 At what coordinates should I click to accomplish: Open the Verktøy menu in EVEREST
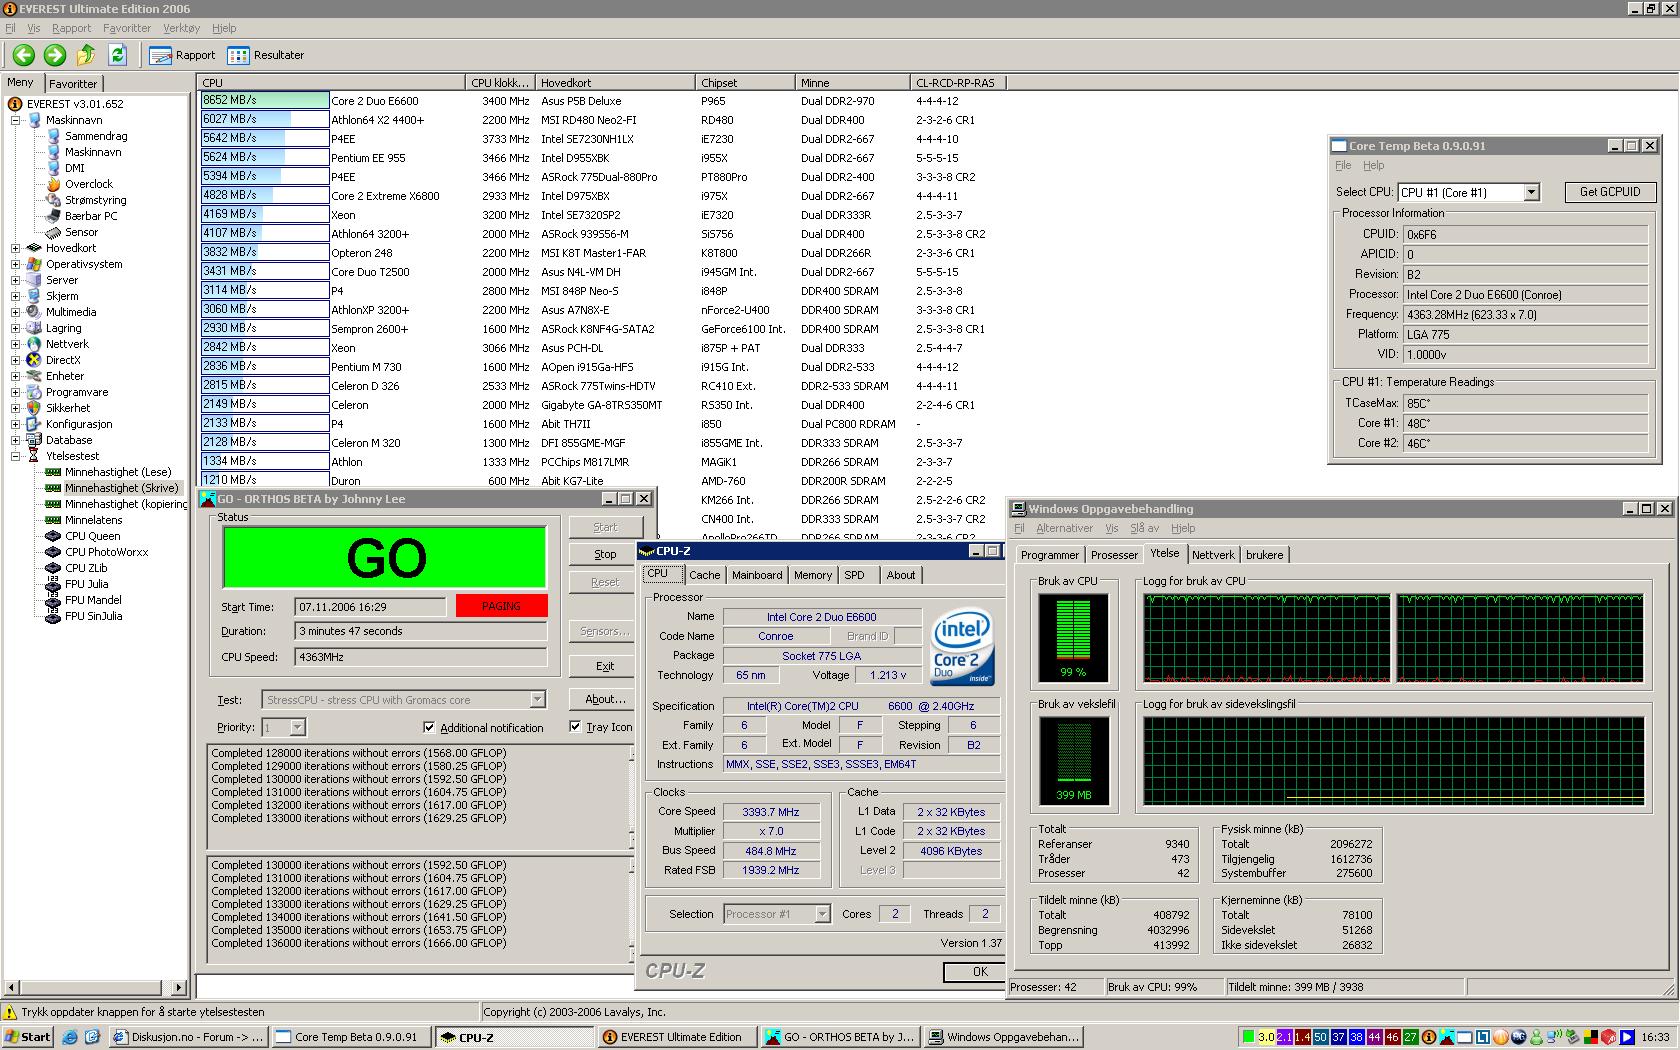[x=181, y=28]
